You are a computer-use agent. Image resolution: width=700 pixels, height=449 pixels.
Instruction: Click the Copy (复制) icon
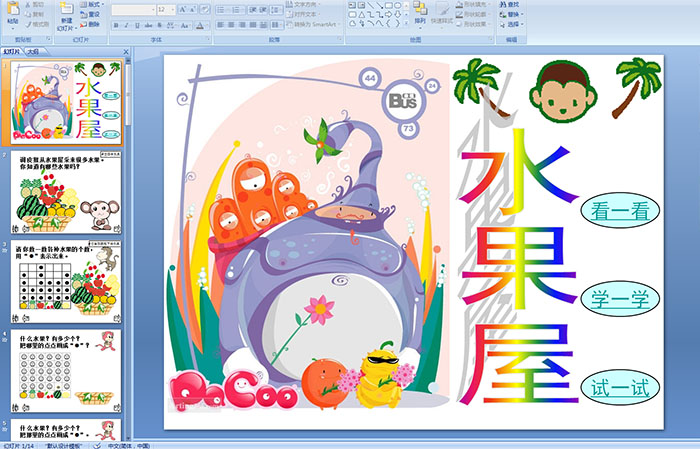[28, 14]
